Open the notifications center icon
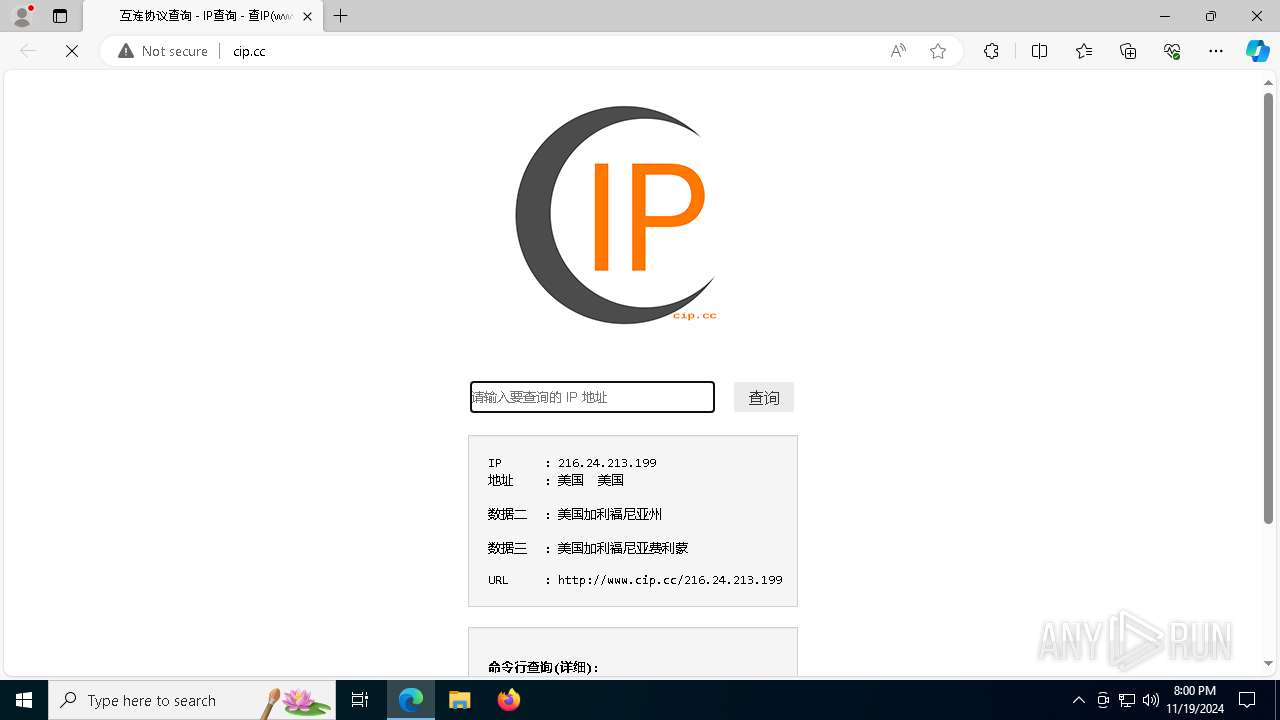The width and height of the screenshot is (1280, 720). [x=1247, y=700]
